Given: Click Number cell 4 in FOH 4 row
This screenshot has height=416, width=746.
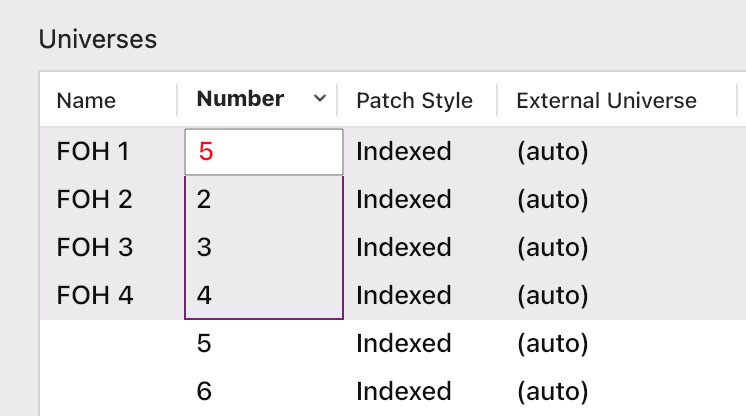Looking at the screenshot, I should pyautogui.click(x=264, y=296).
